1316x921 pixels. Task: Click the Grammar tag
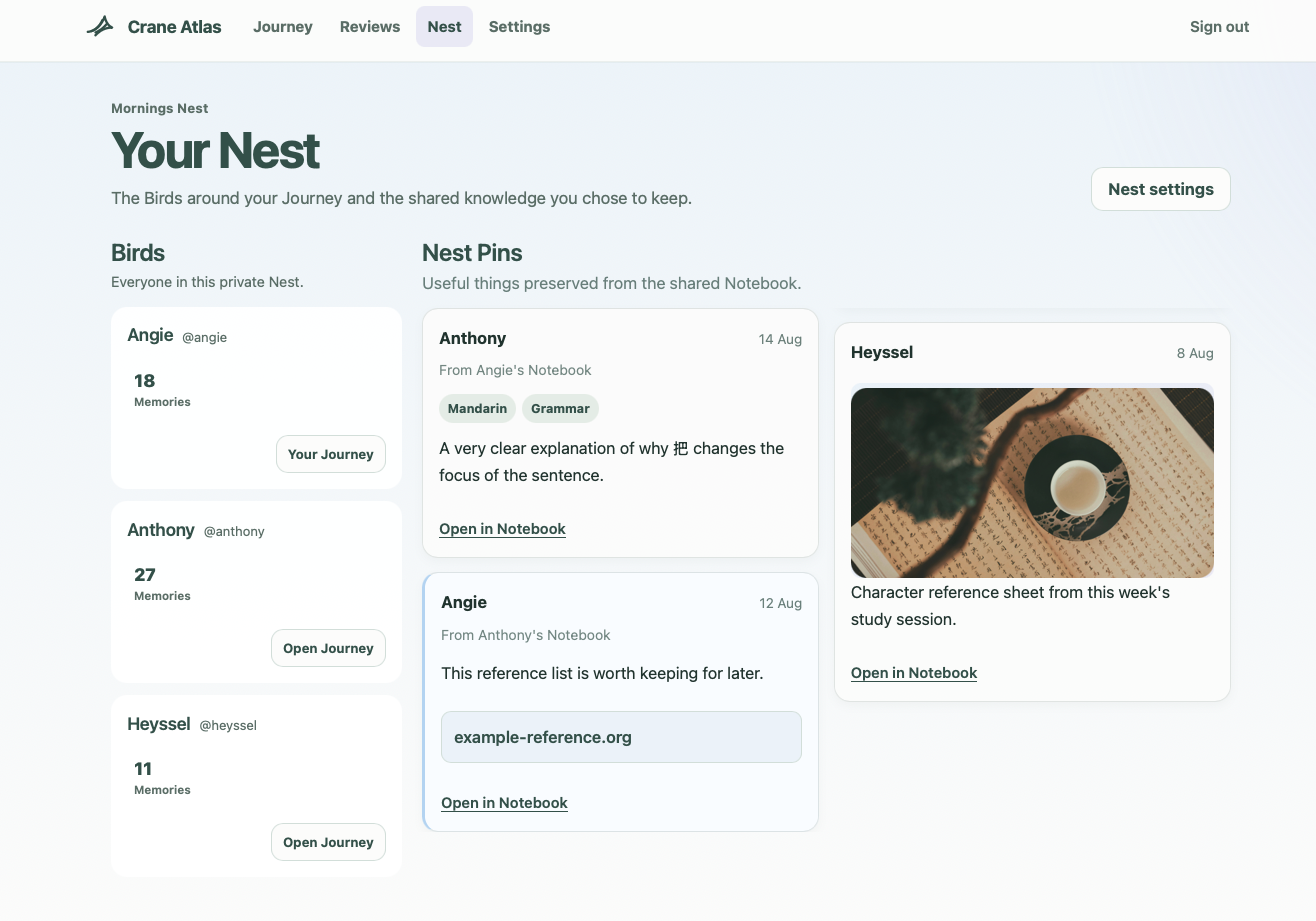[560, 408]
